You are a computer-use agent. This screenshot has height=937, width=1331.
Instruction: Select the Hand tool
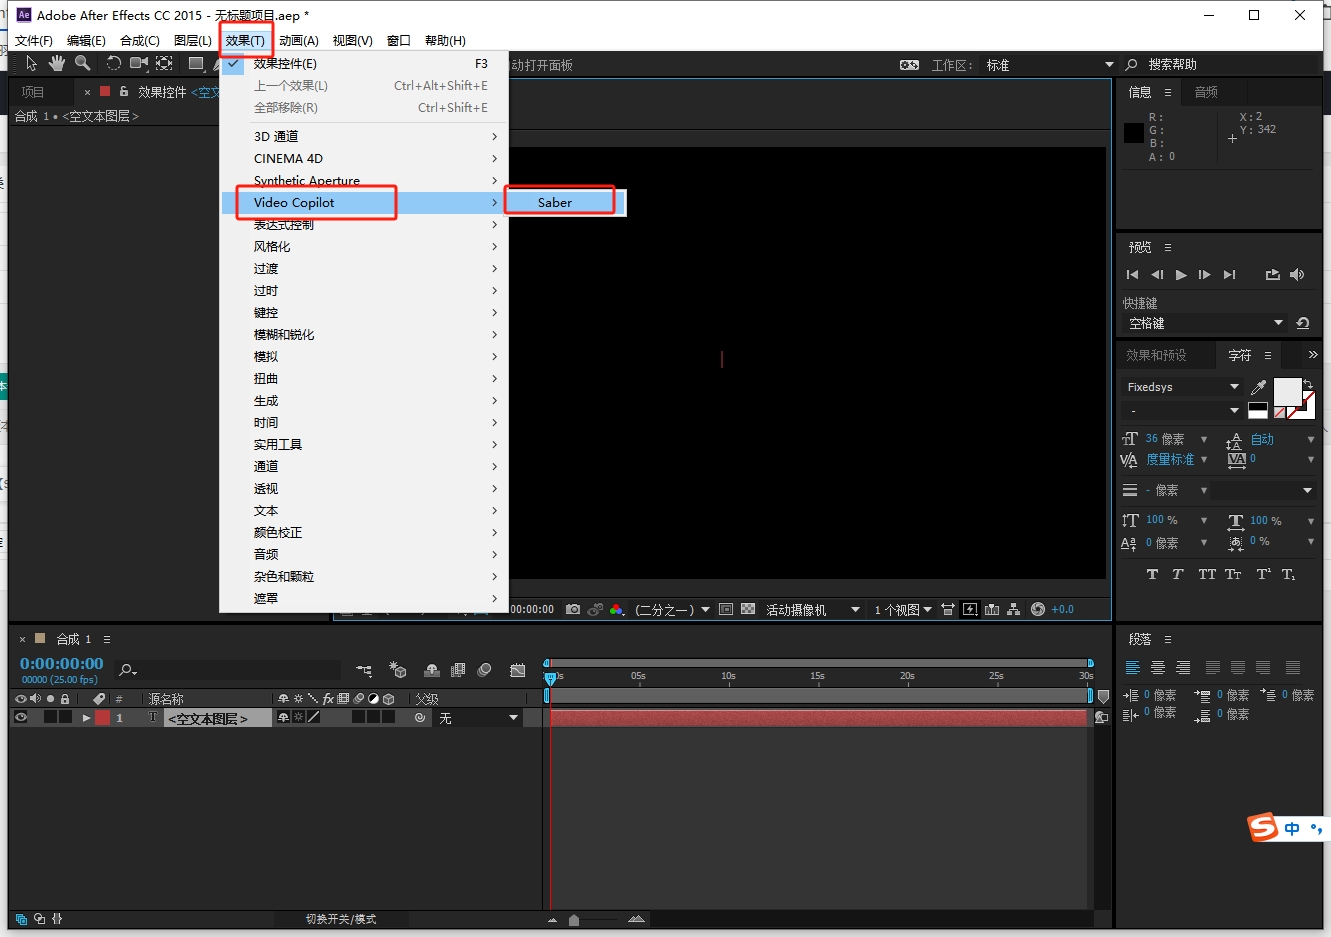point(57,64)
